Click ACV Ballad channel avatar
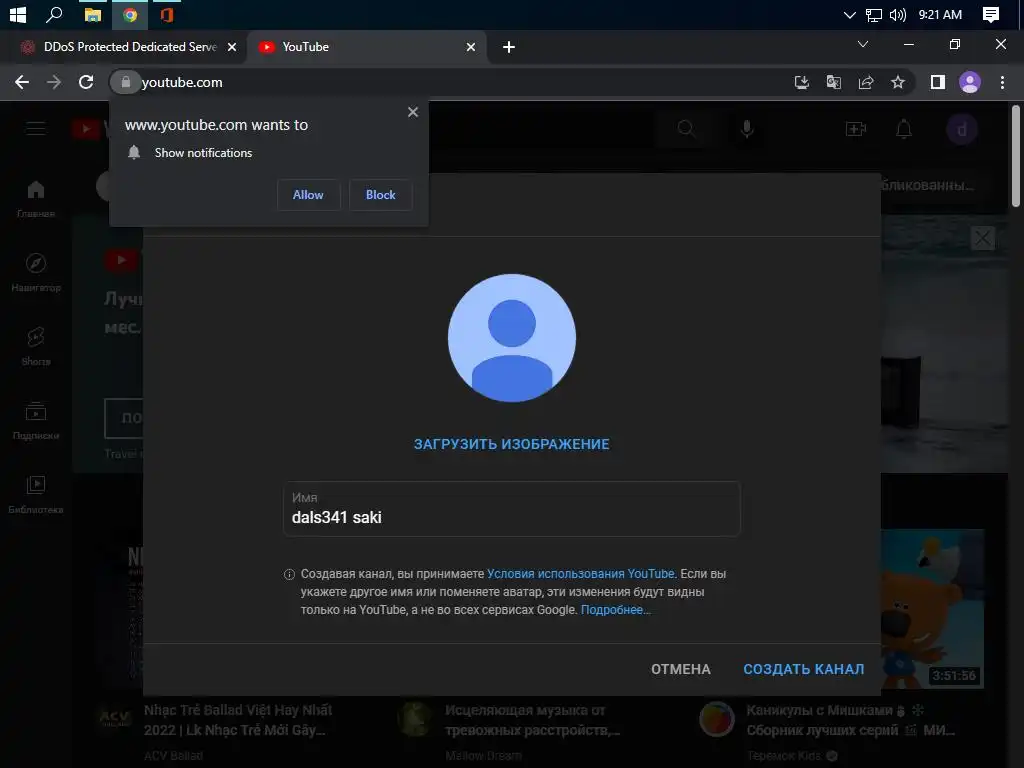 115,718
